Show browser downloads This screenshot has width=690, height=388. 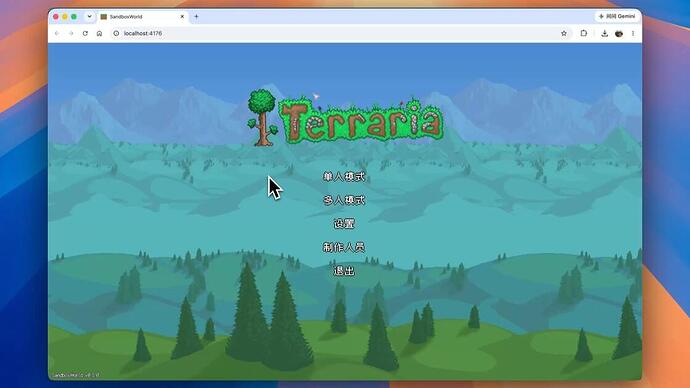coord(605,33)
